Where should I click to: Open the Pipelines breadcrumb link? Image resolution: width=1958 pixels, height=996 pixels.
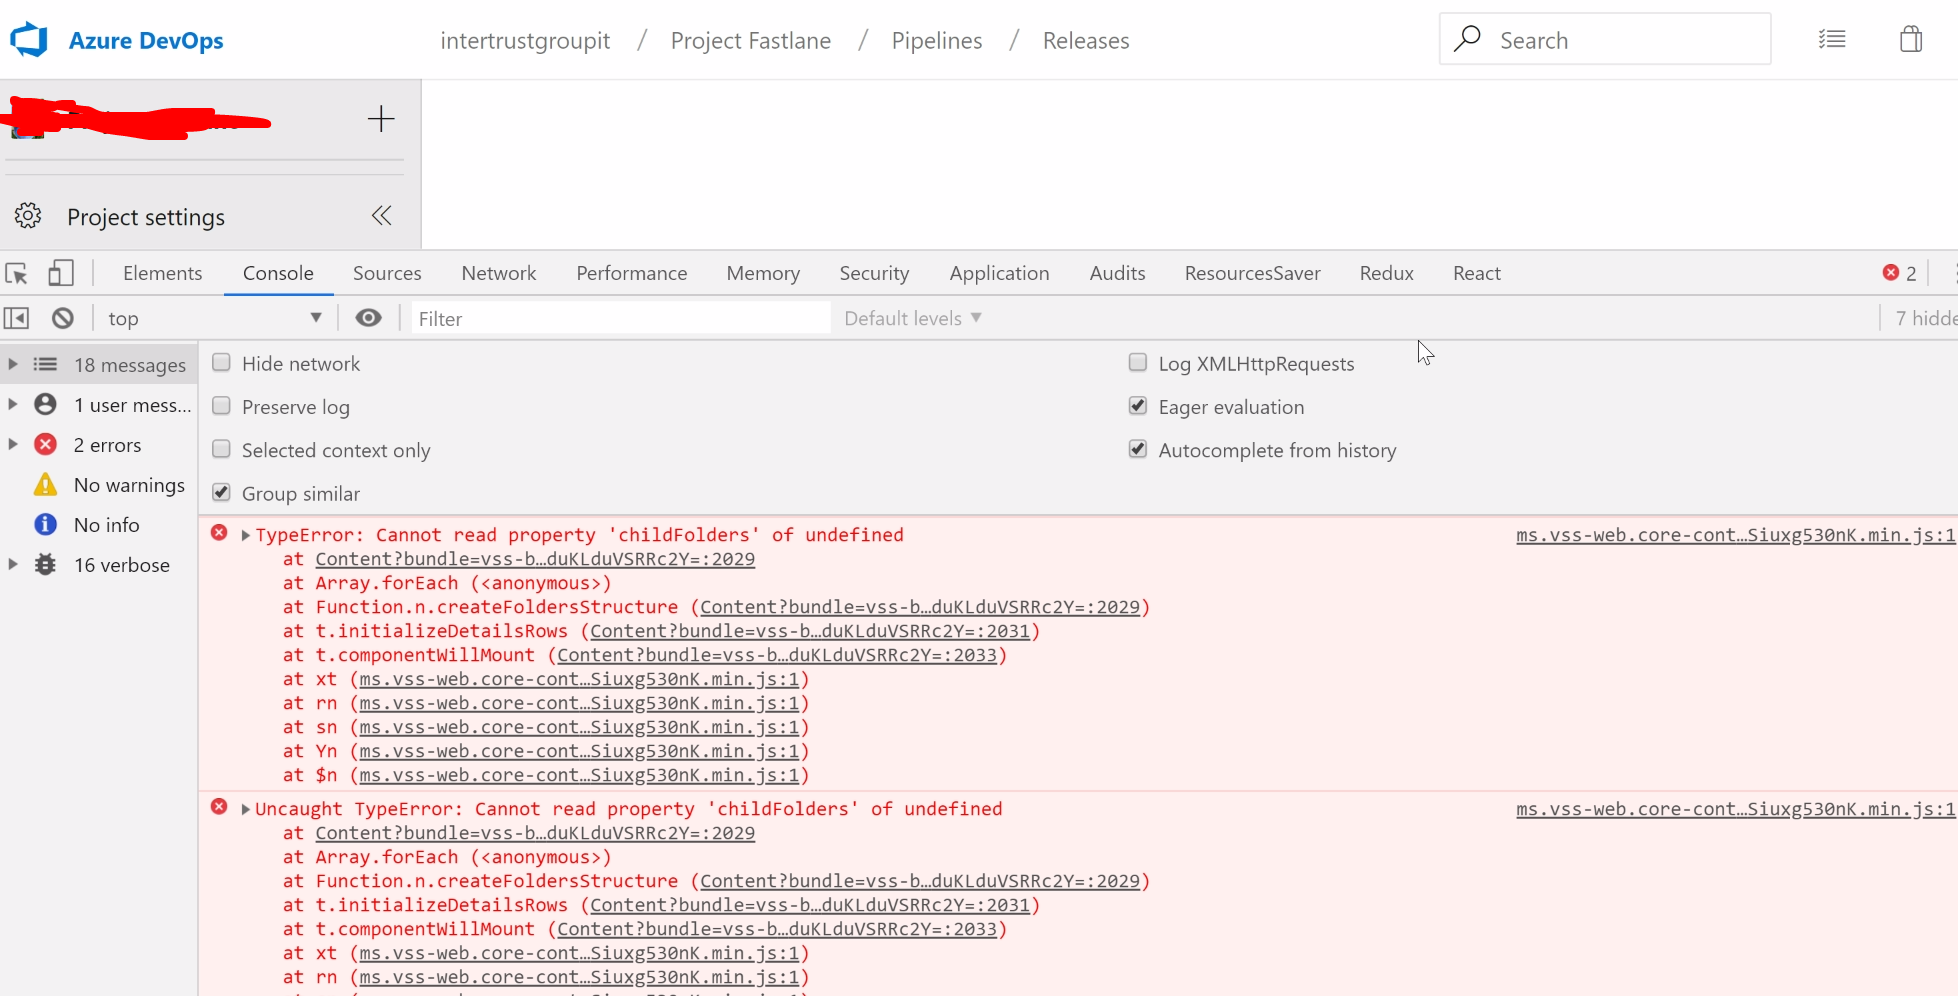[x=937, y=40]
